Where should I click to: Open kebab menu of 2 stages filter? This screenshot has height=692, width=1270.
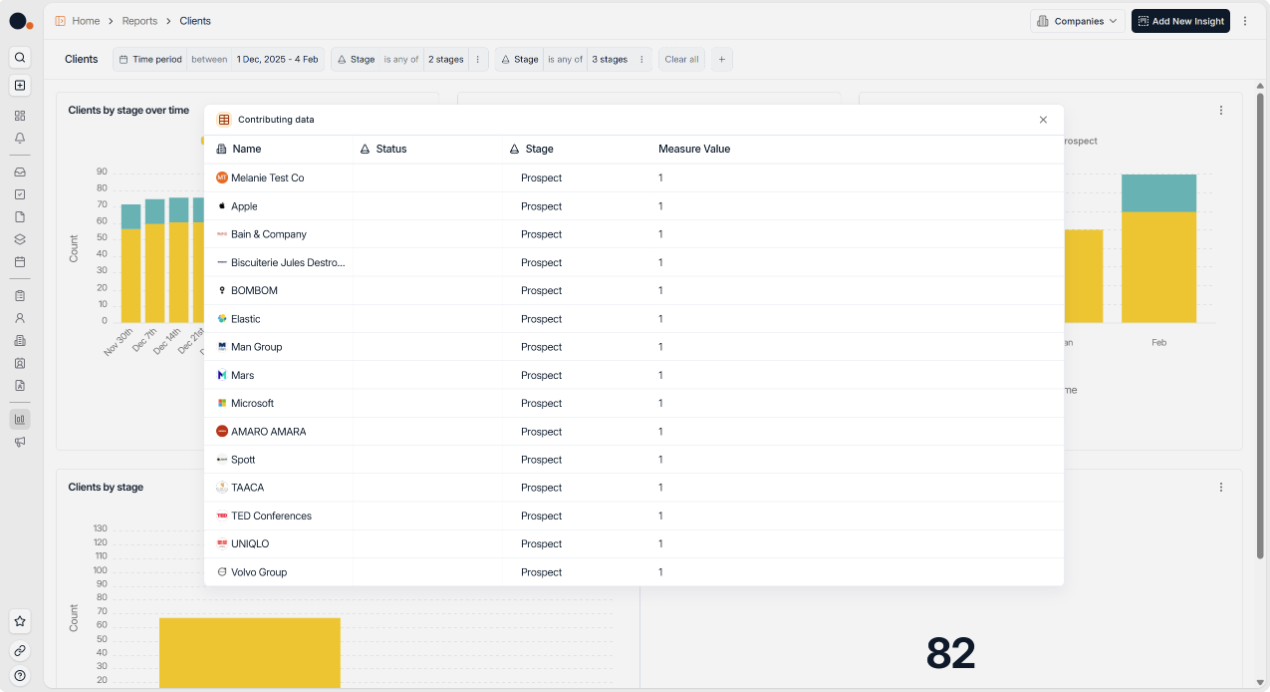pyautogui.click(x=478, y=59)
